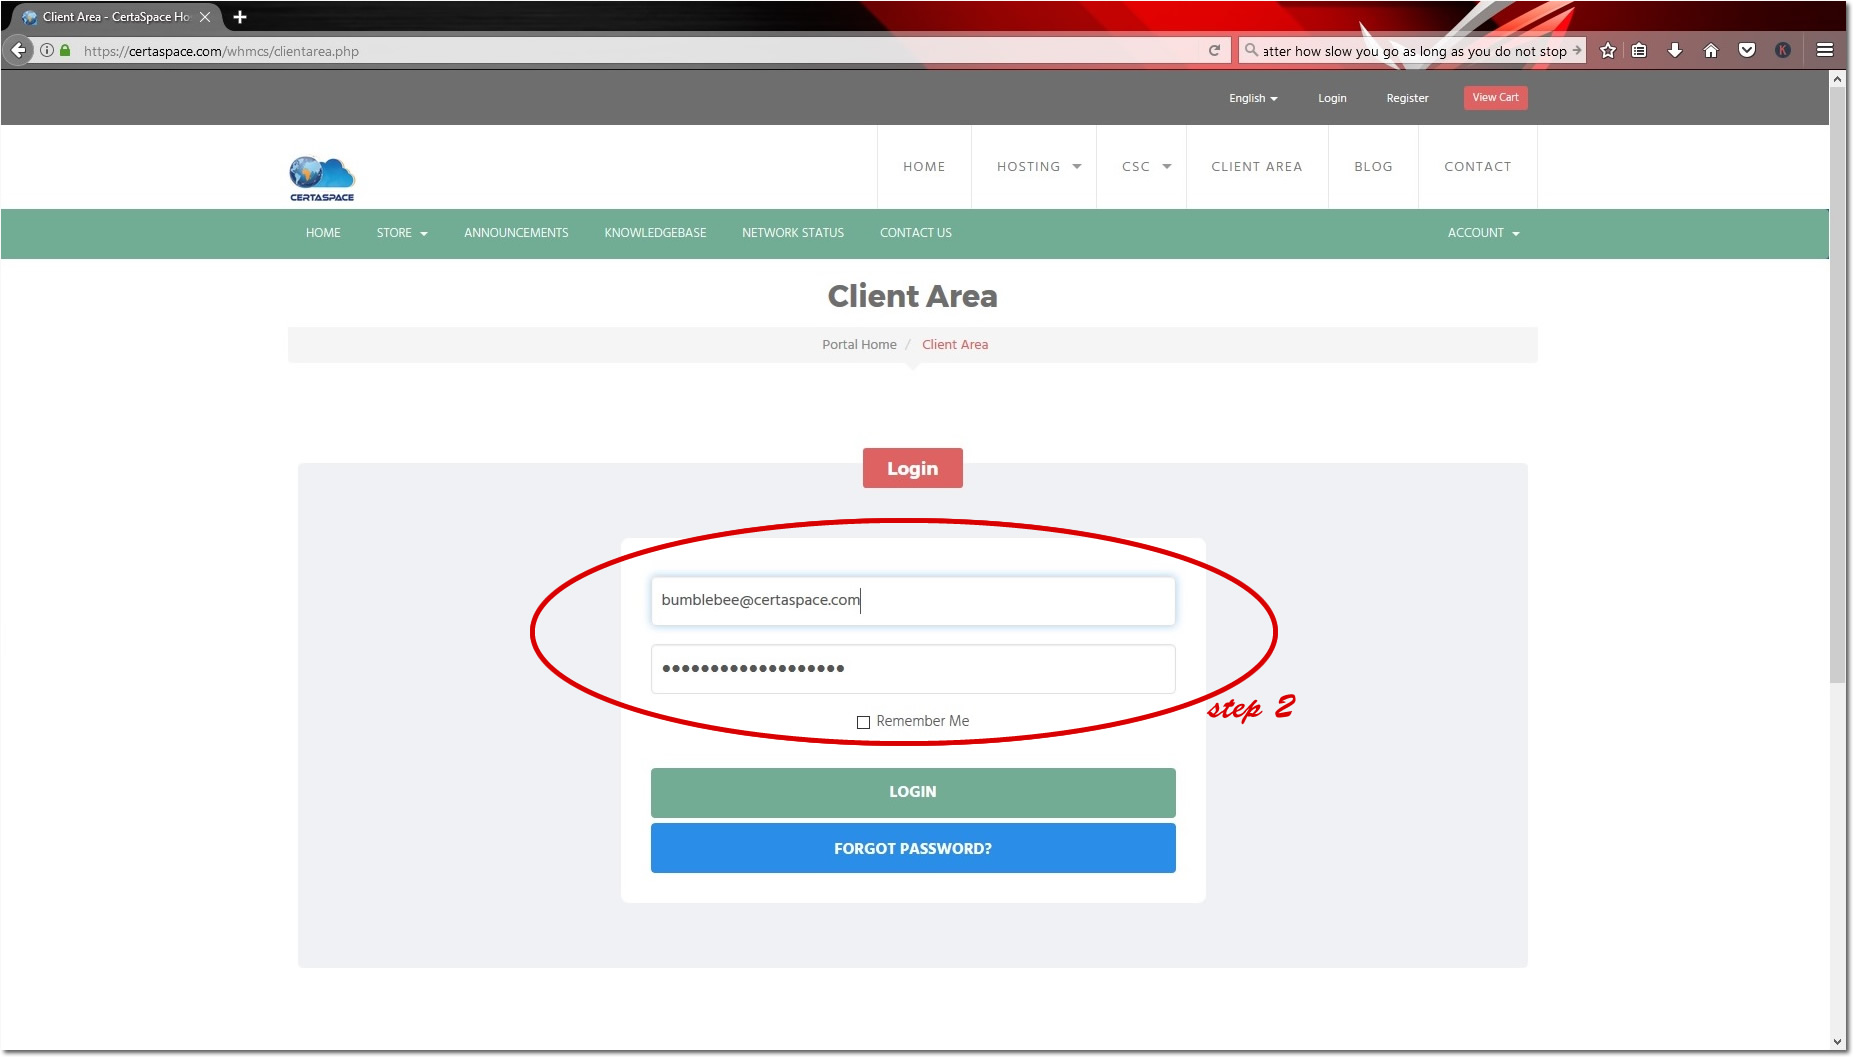
Task: Click the green LOGIN button
Action: (x=913, y=792)
